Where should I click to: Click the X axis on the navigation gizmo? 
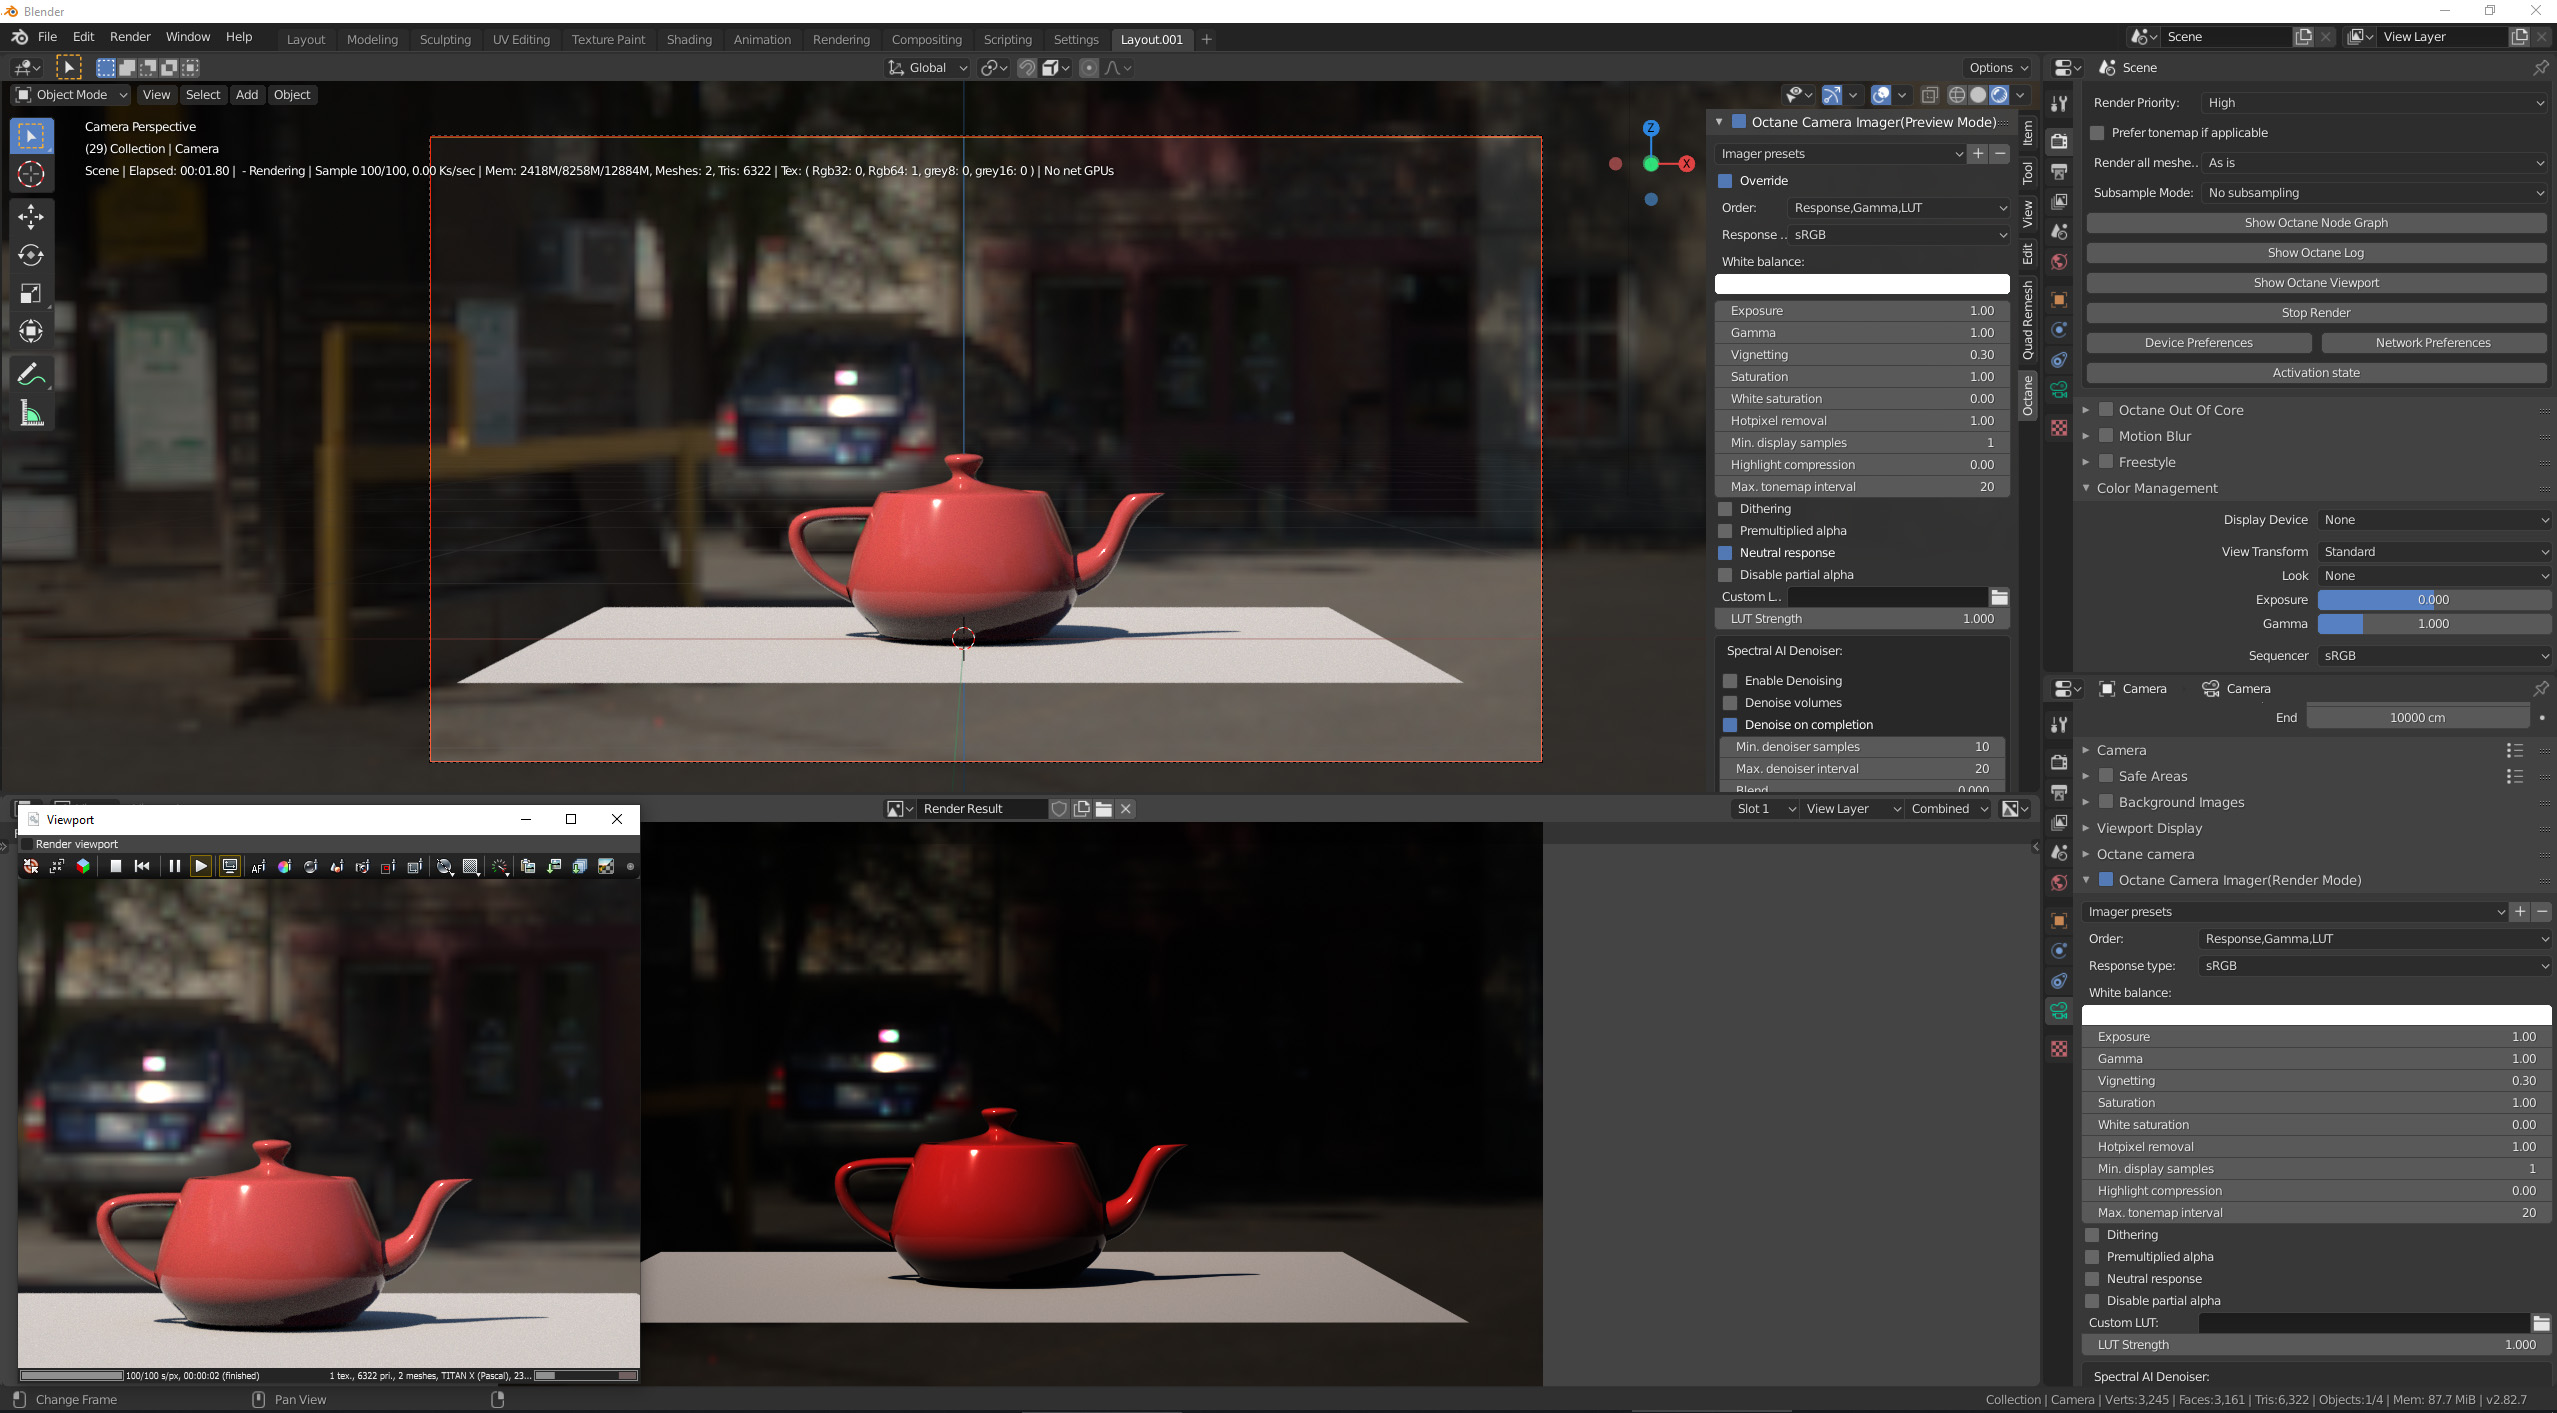click(x=1687, y=164)
